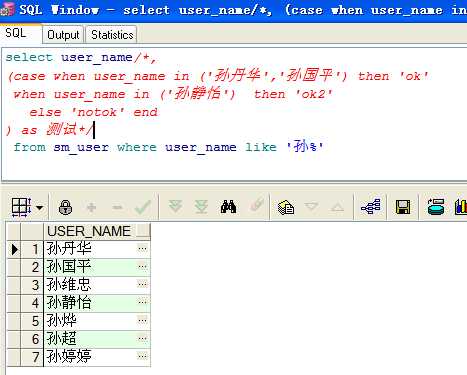This screenshot has height=375, width=467.
Task: Click the 'notok' string in SQL editor
Action: point(98,112)
